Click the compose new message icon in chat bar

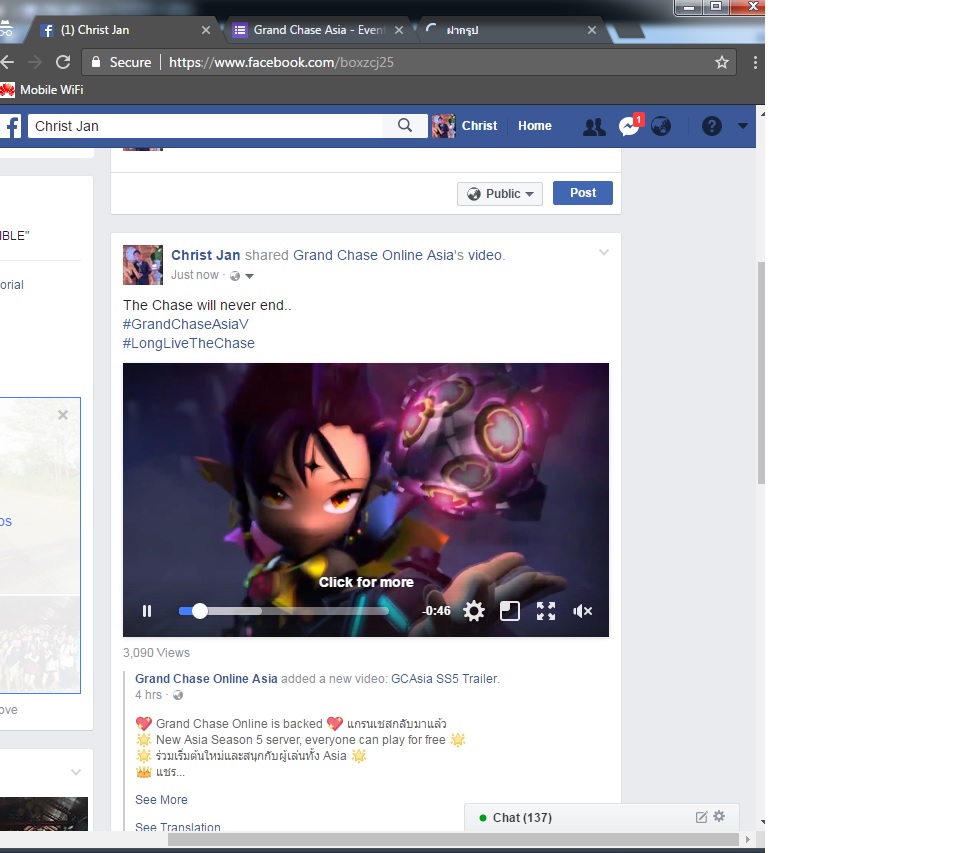click(702, 817)
